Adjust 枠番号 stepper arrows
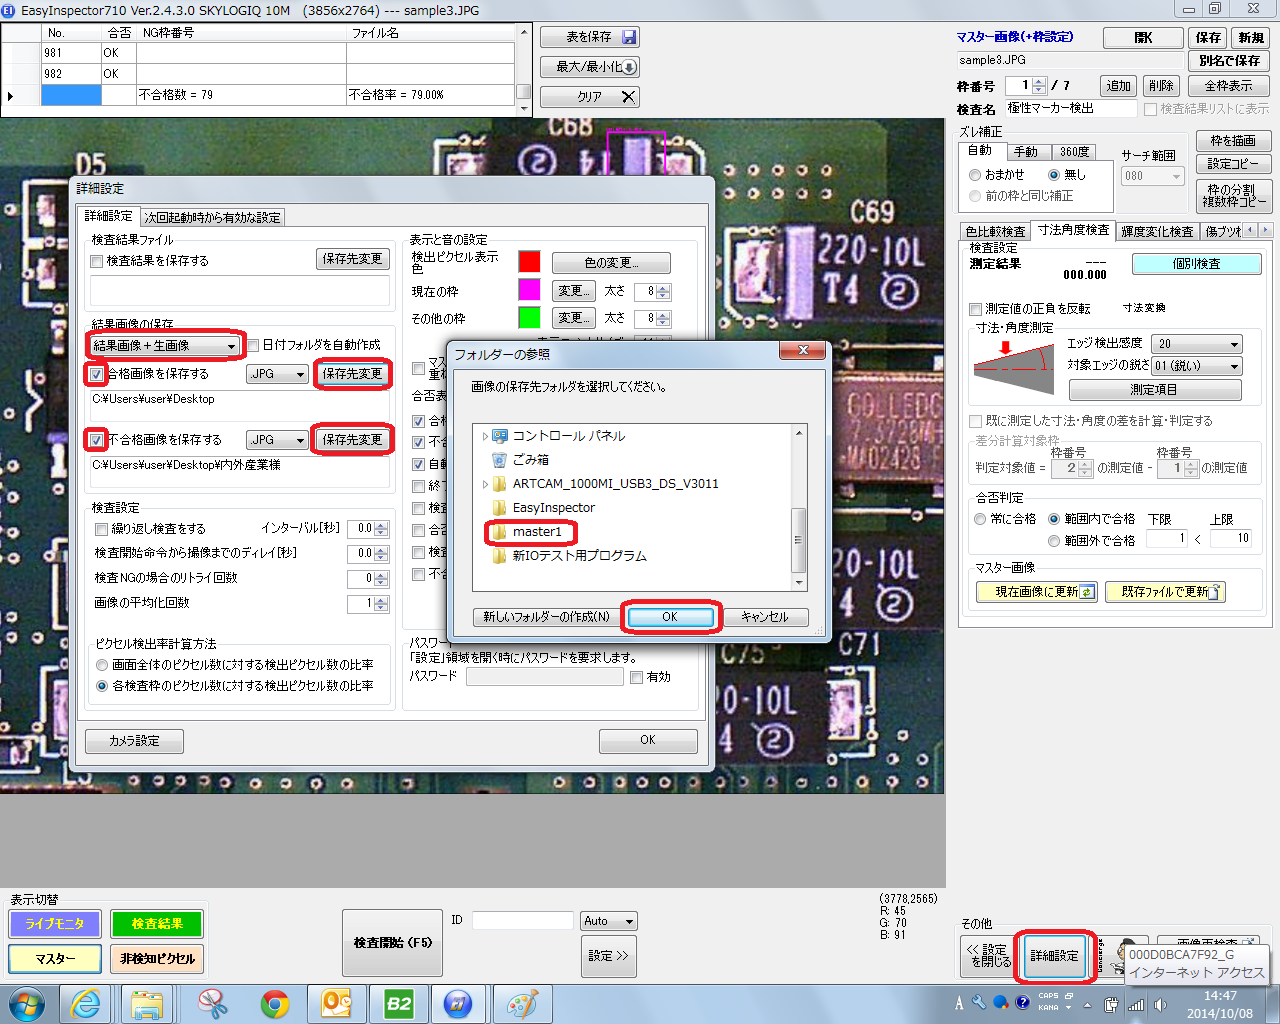Image resolution: width=1280 pixels, height=1024 pixels. tap(1039, 86)
